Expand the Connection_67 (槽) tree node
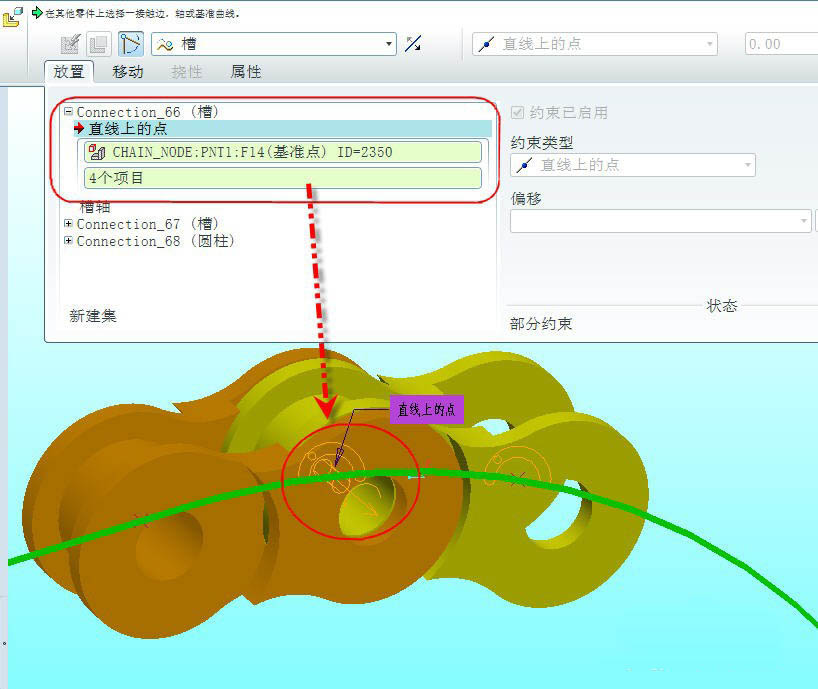The height and width of the screenshot is (689, 818). click(x=67, y=223)
